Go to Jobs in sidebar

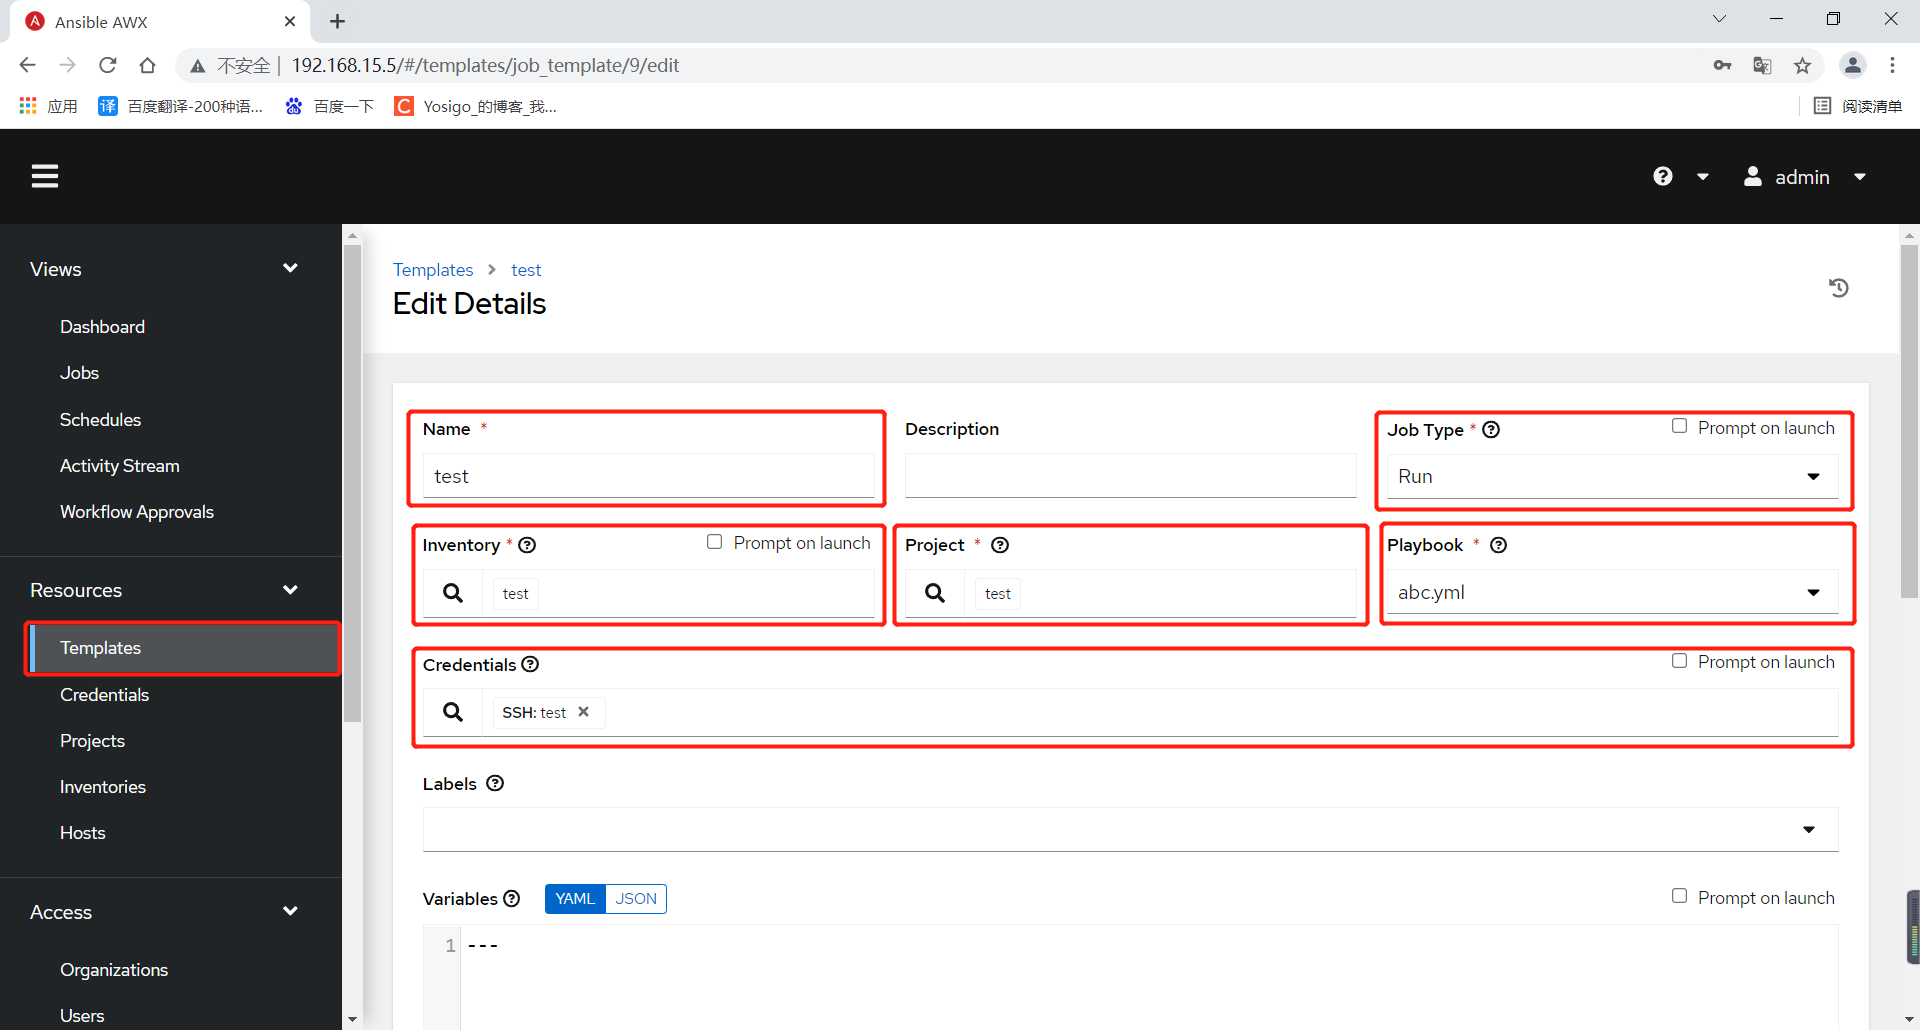(x=79, y=373)
